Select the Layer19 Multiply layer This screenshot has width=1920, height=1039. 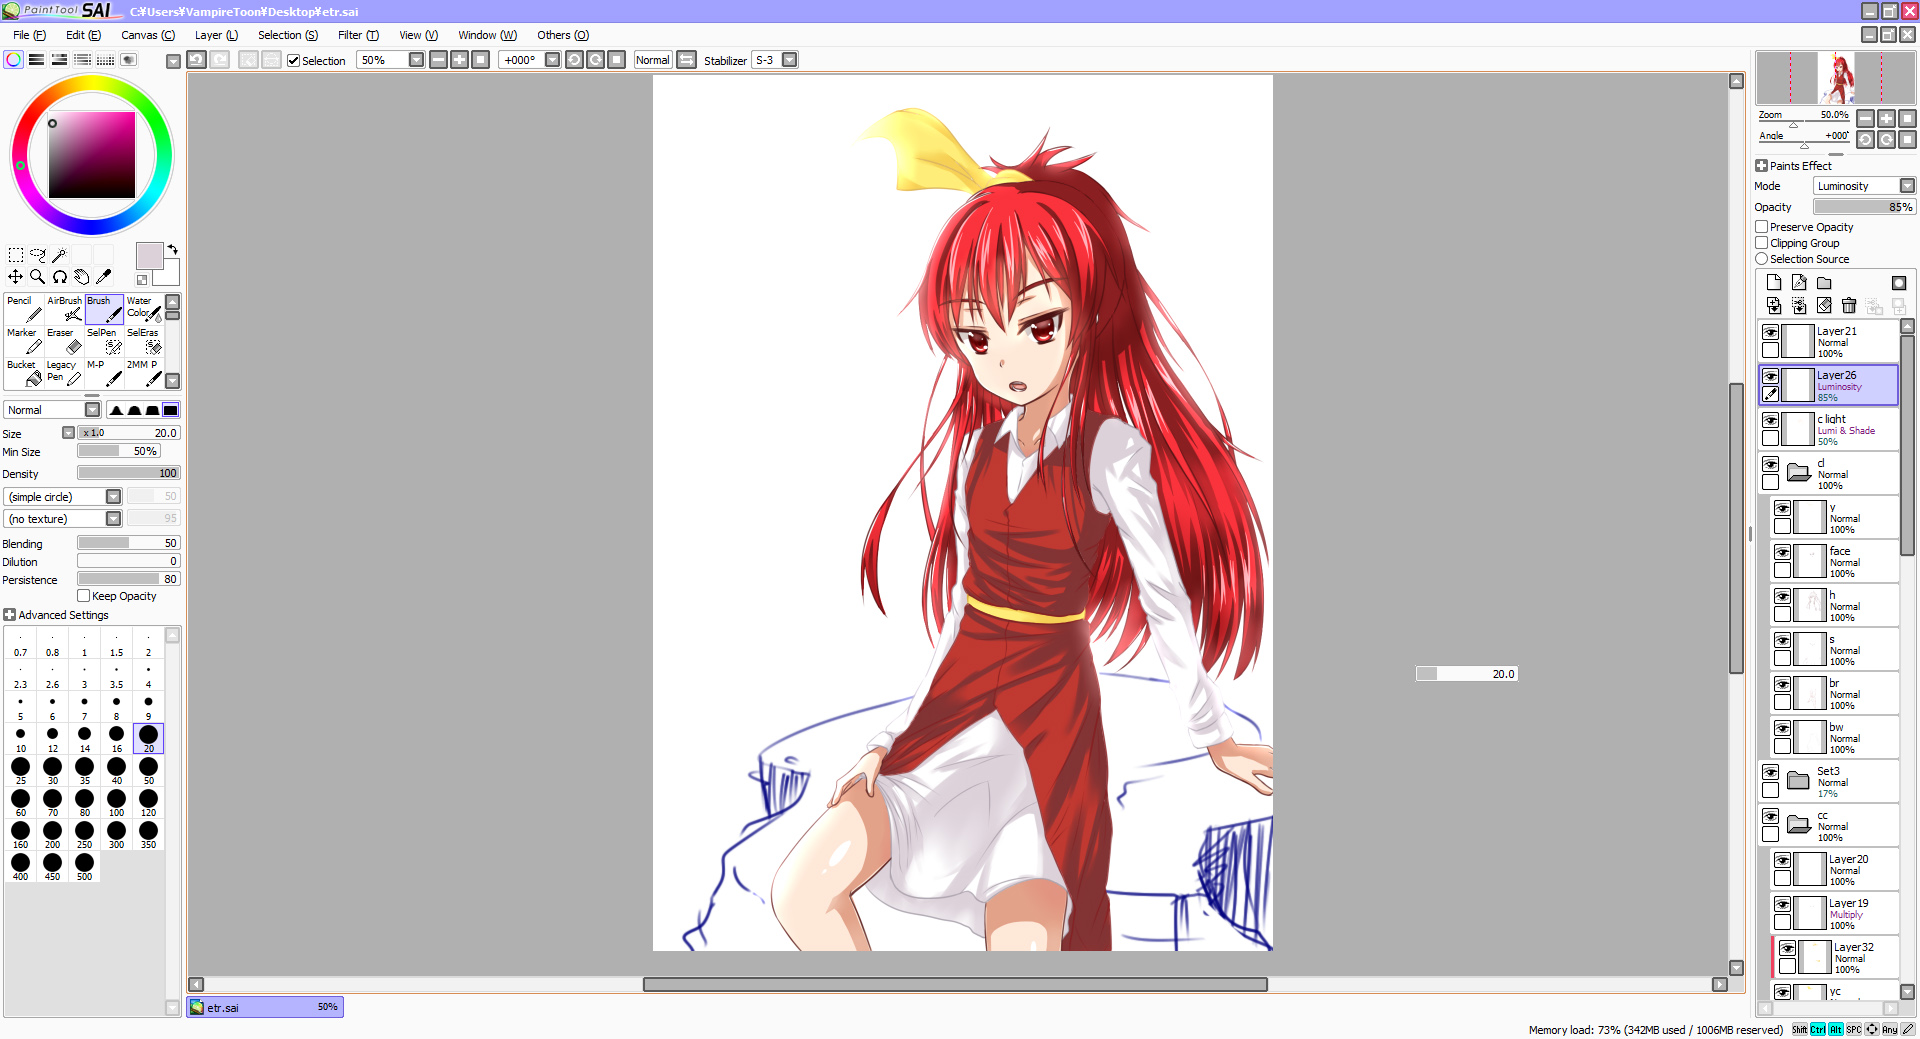point(1835,914)
